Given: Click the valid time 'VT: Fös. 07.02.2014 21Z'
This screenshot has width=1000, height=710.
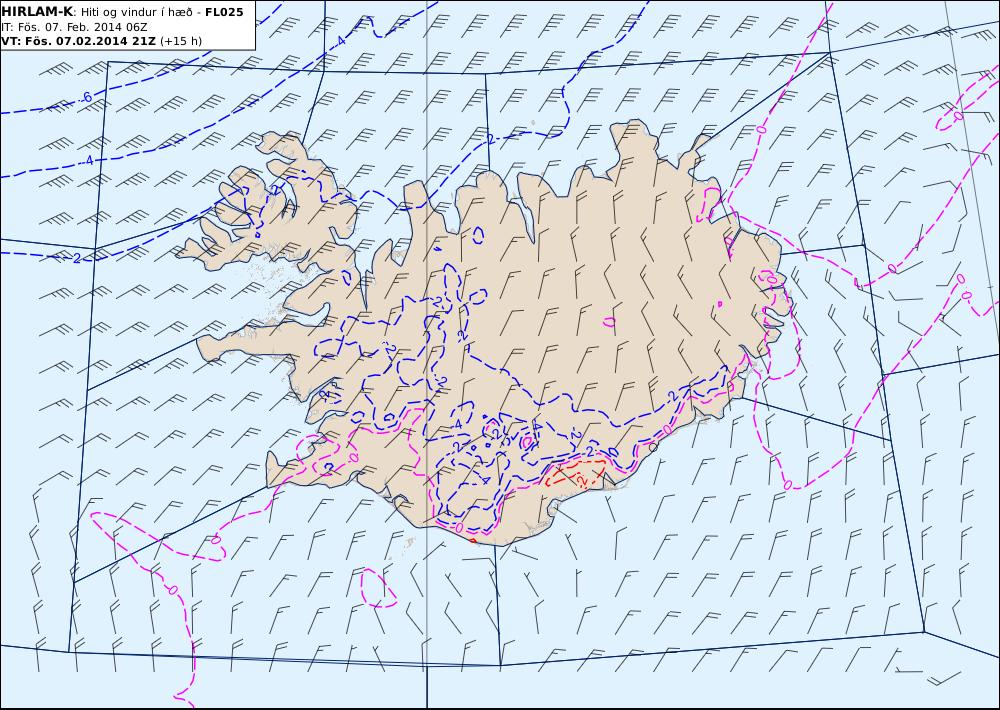Looking at the screenshot, I should 78,41.
